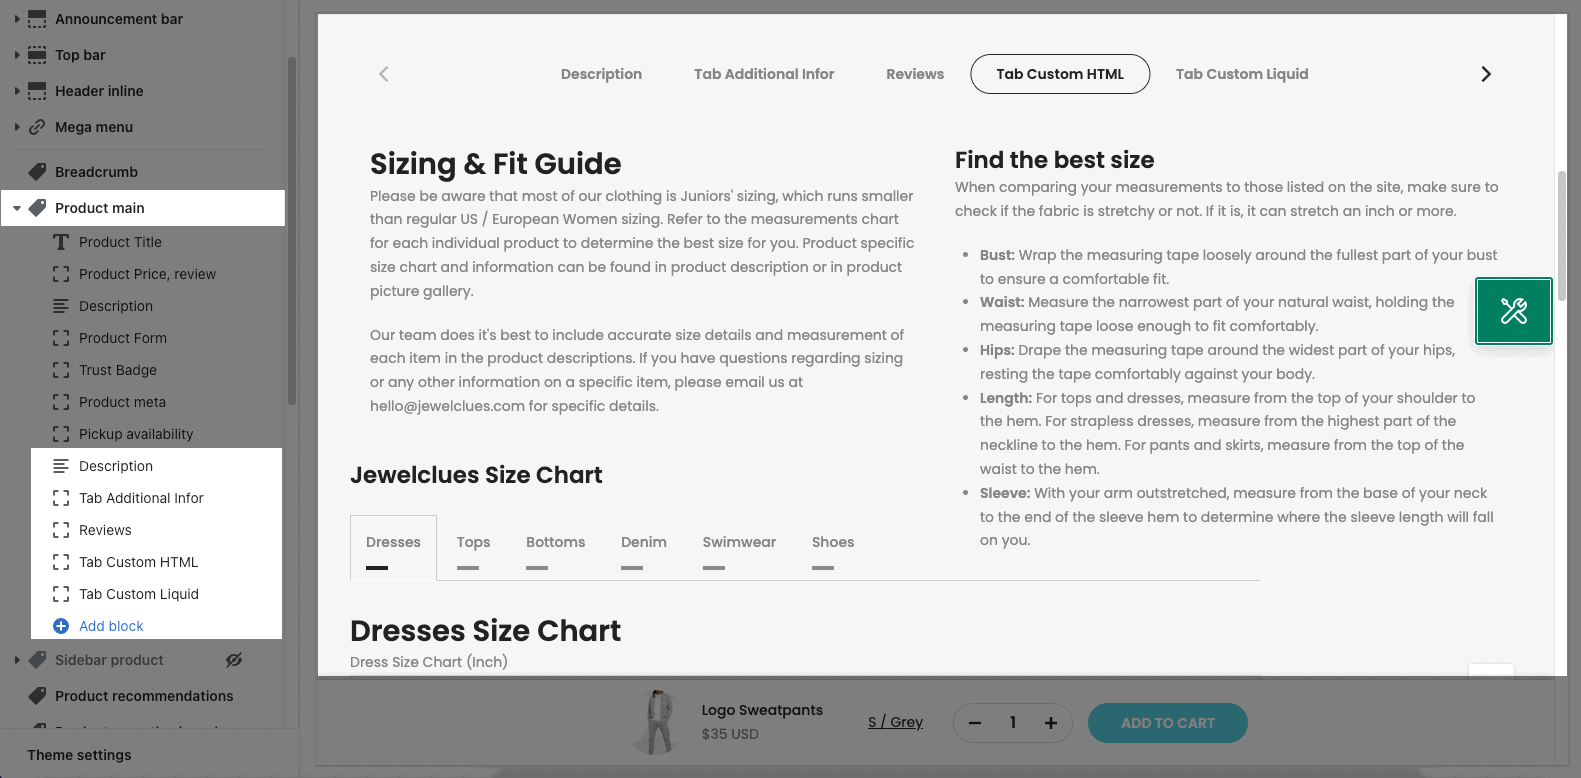Click the Product Title text icon
The height and width of the screenshot is (778, 1581).
pos(61,242)
